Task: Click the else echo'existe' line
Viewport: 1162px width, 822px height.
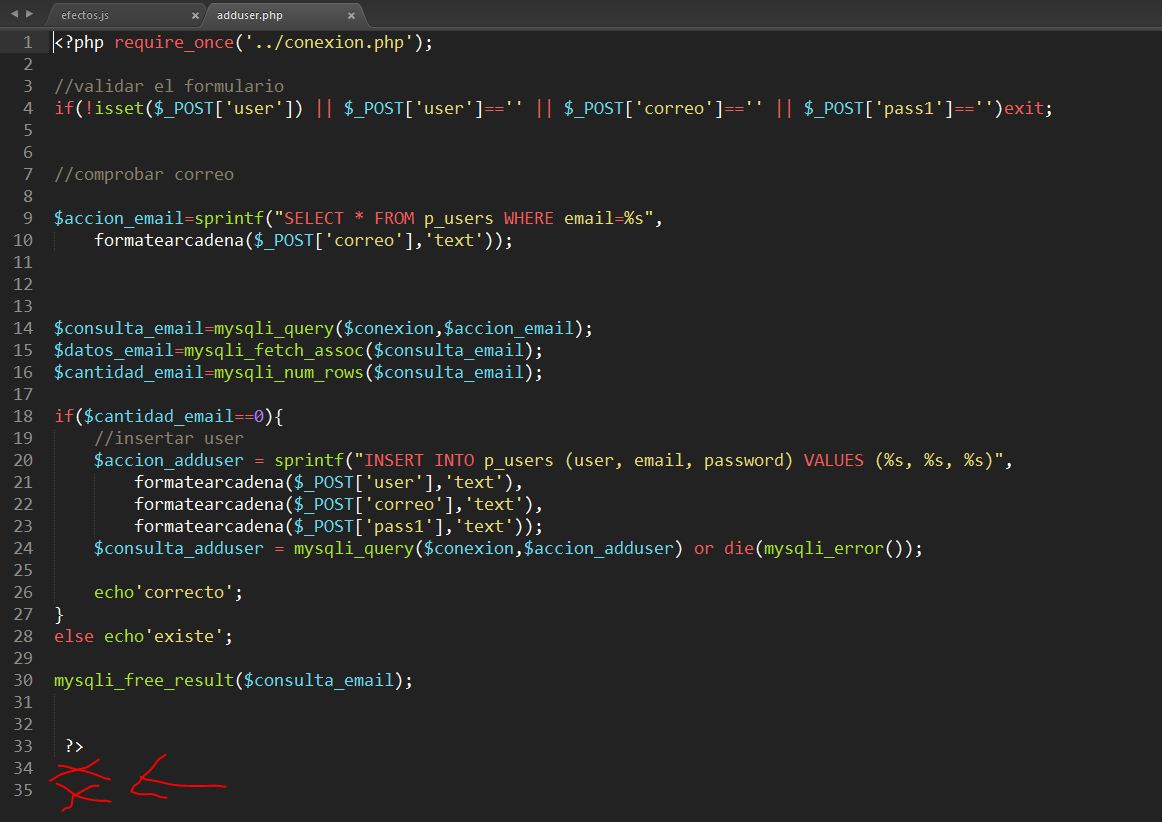Action: tap(143, 636)
